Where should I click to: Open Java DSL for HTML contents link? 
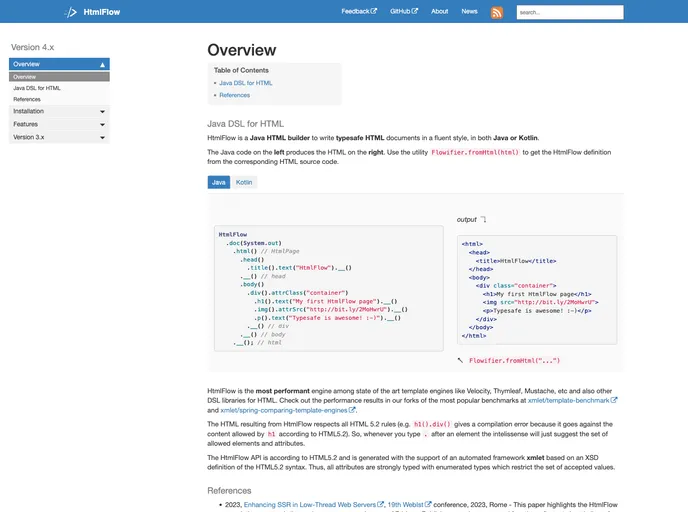246,83
